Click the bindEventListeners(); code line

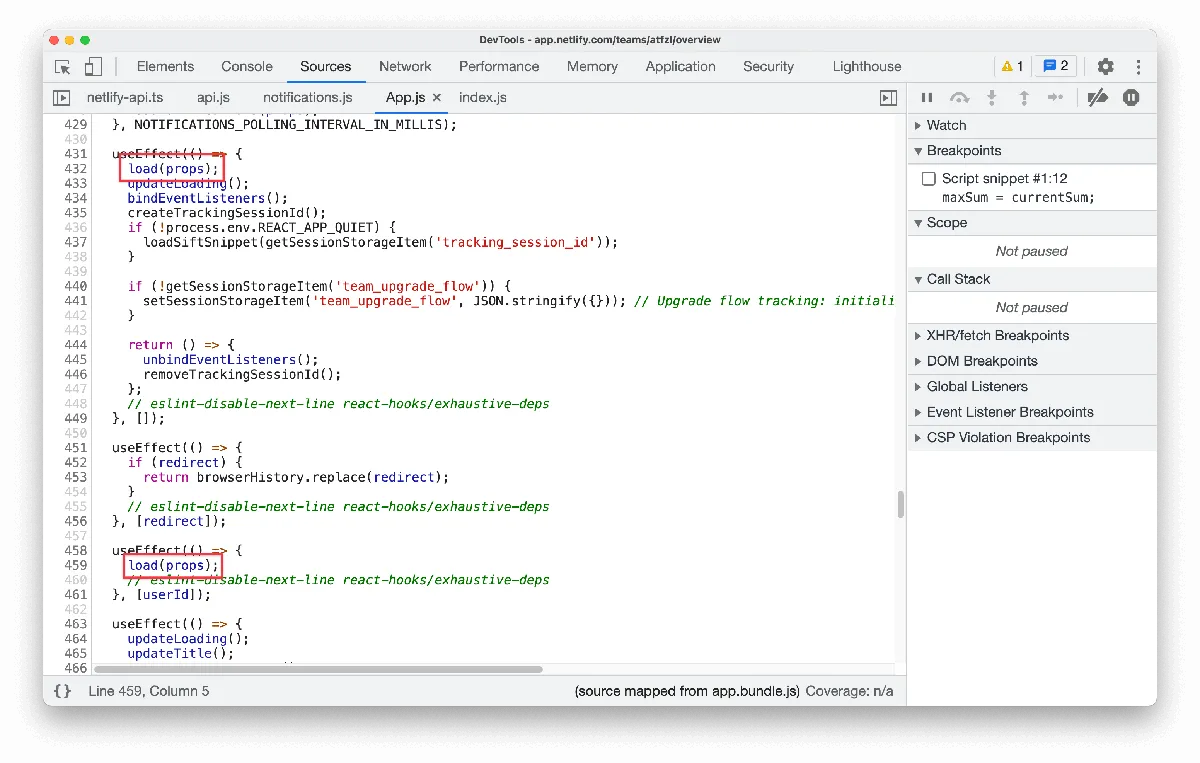[207, 198]
